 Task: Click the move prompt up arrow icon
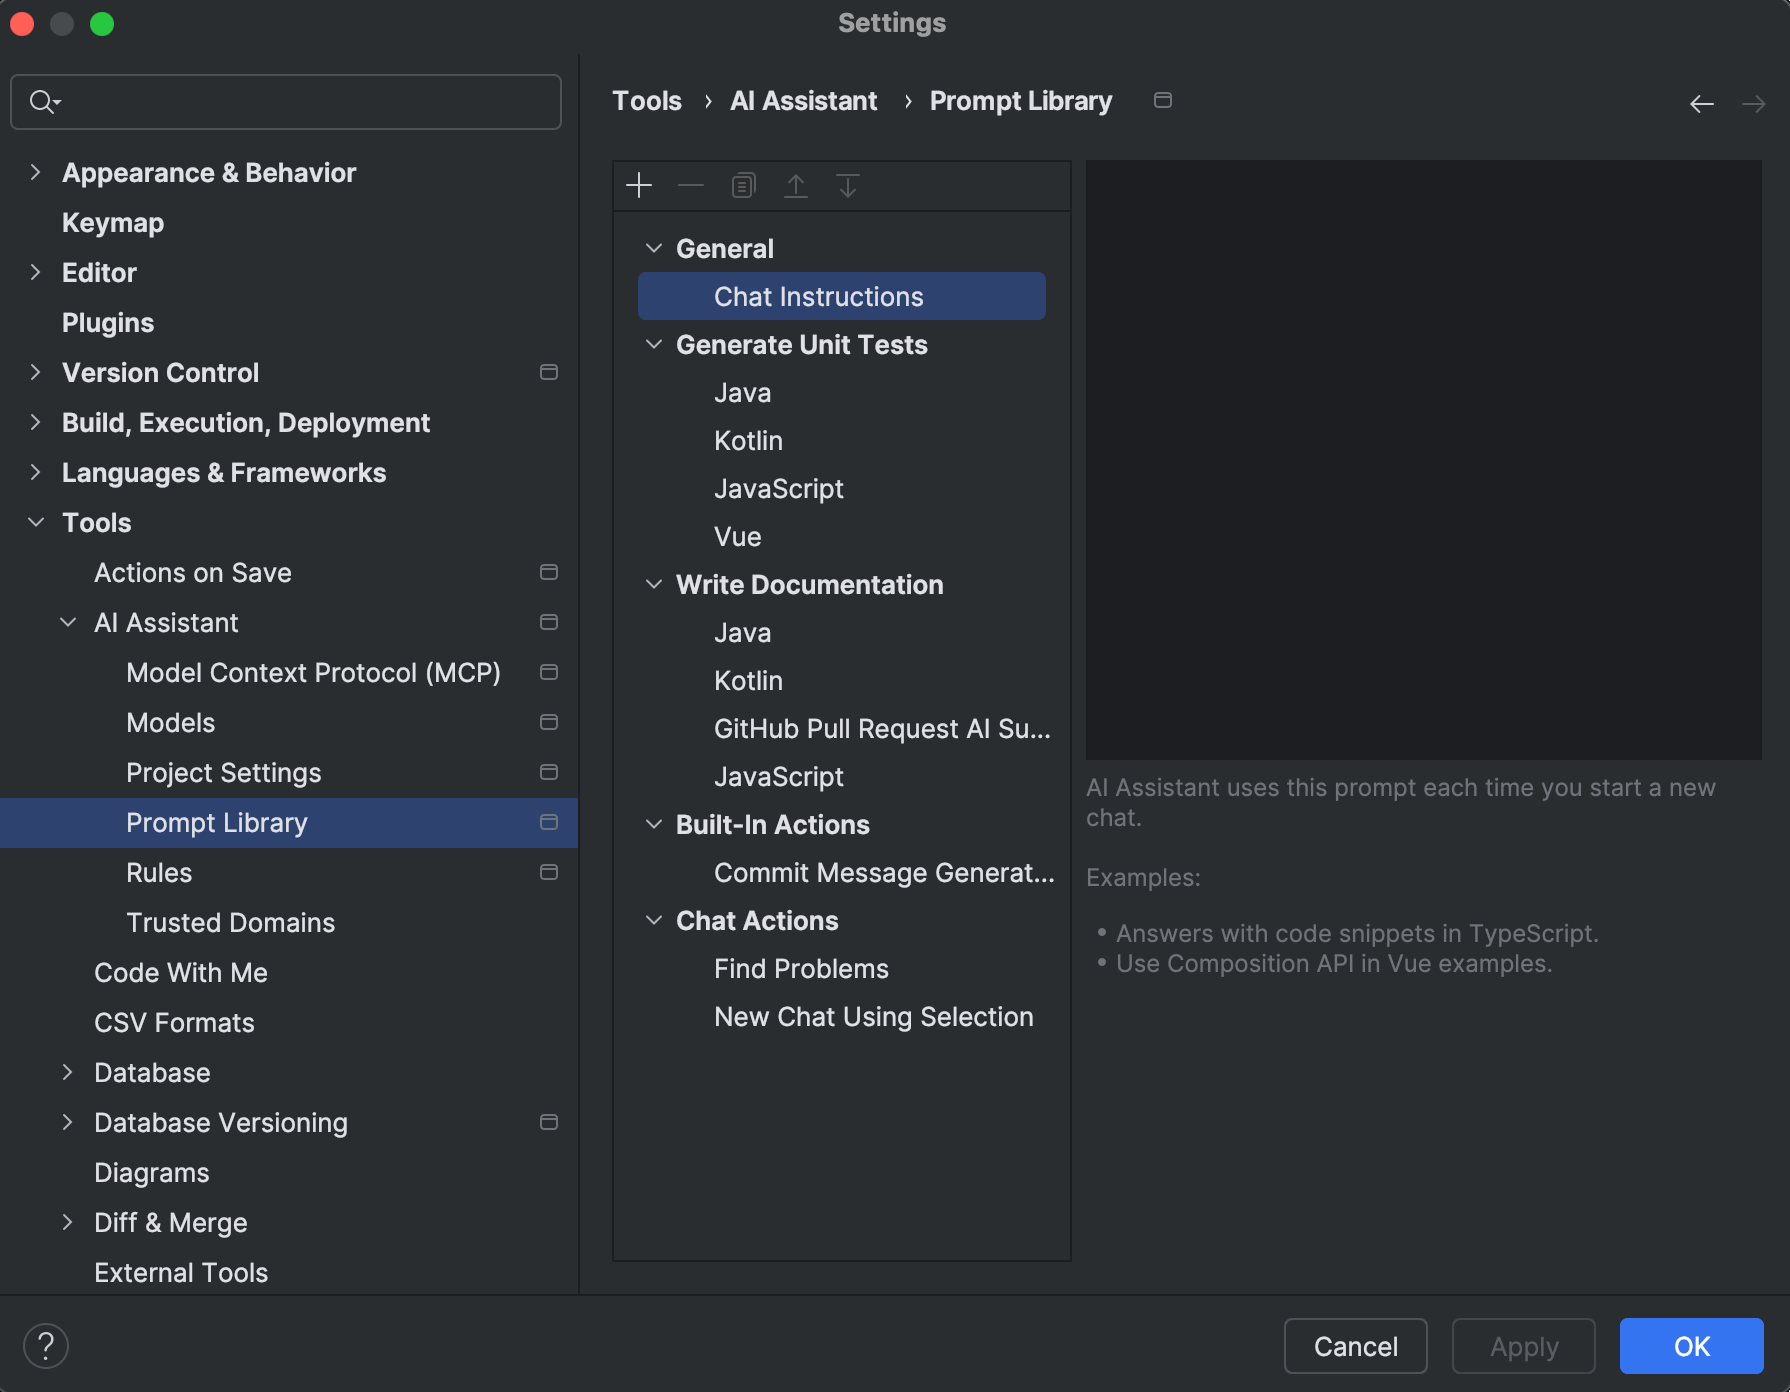[796, 186]
